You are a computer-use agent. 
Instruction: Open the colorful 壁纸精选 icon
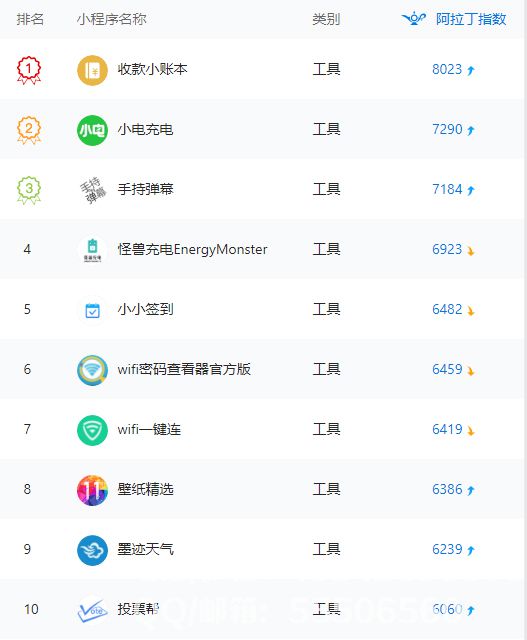[92, 490]
